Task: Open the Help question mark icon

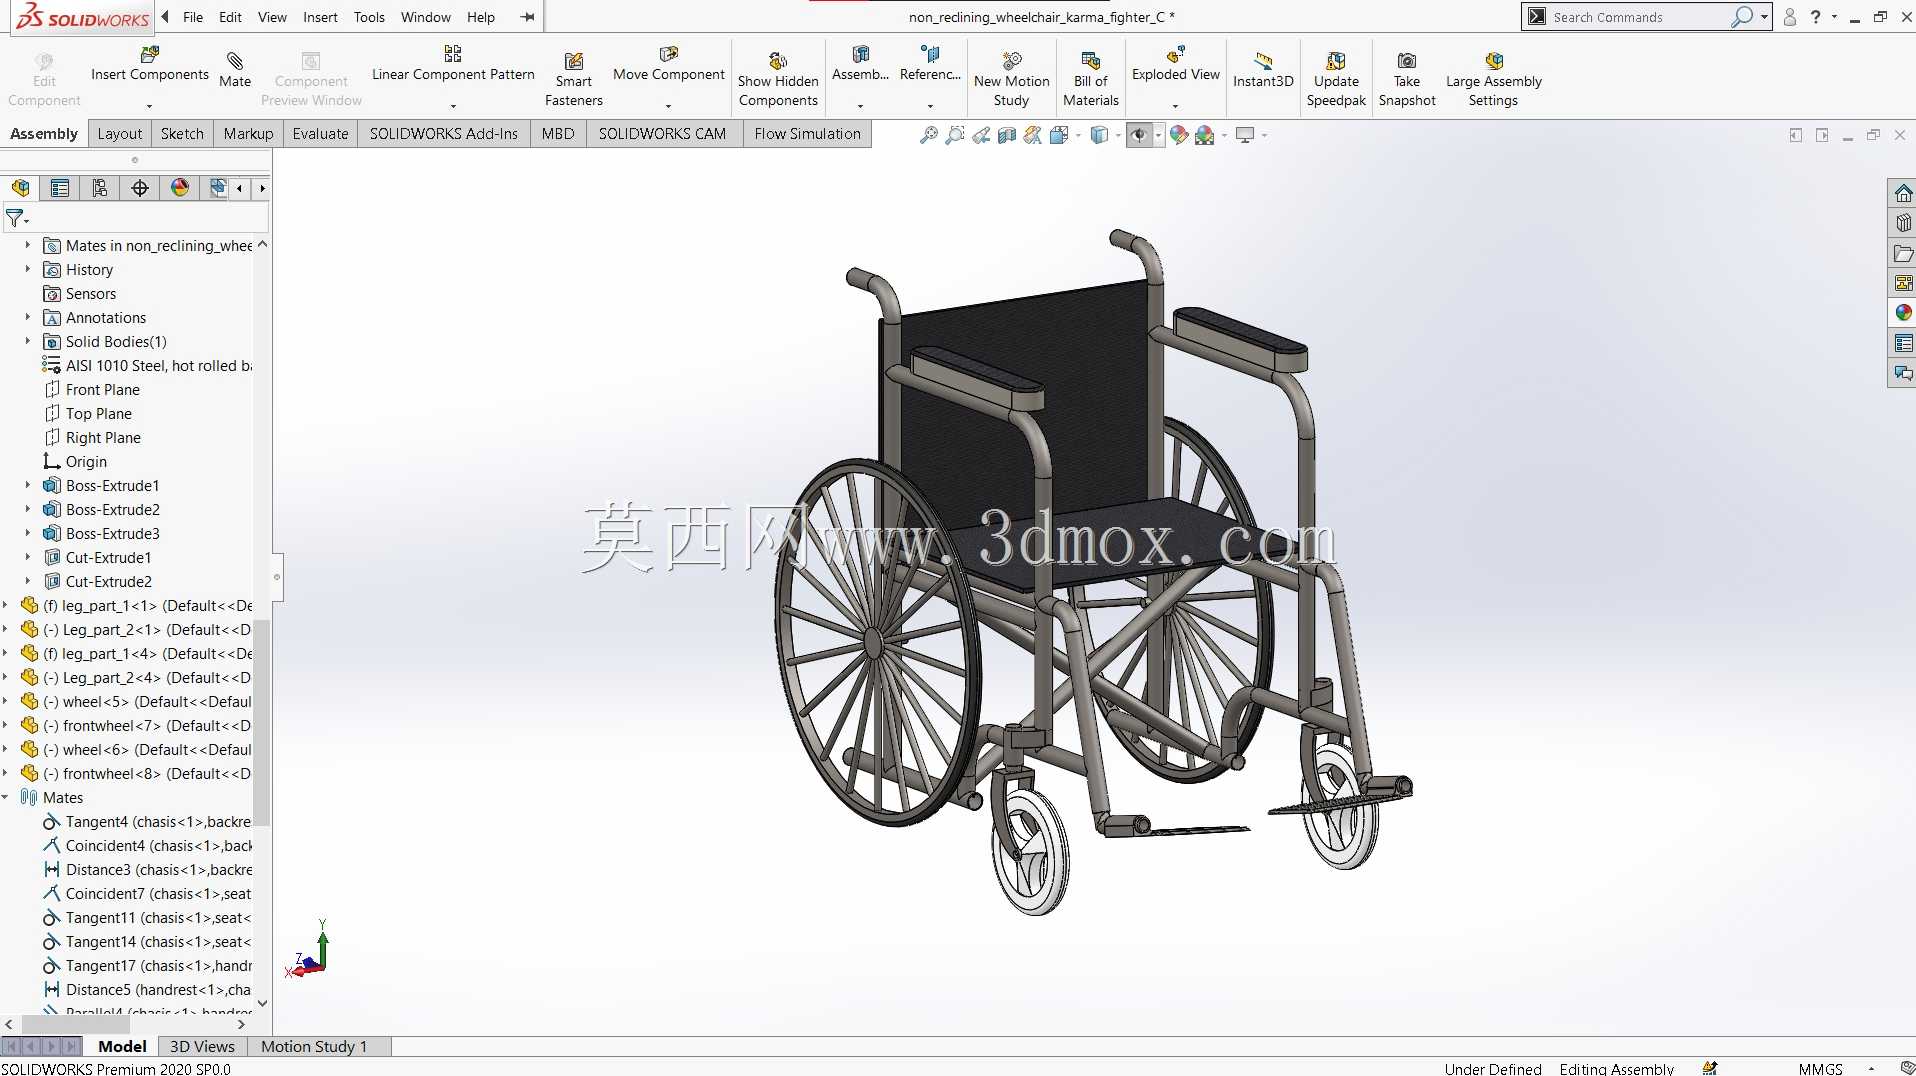Action: pos(1815,17)
